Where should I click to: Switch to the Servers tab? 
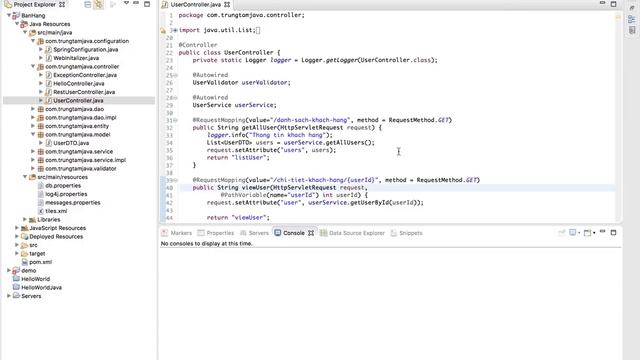tap(254, 233)
